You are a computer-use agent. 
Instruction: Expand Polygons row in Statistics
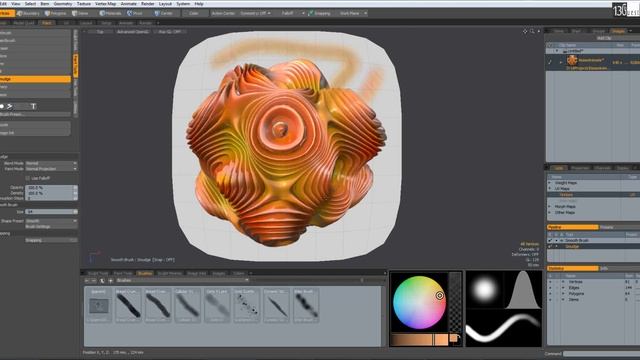(x=563, y=293)
